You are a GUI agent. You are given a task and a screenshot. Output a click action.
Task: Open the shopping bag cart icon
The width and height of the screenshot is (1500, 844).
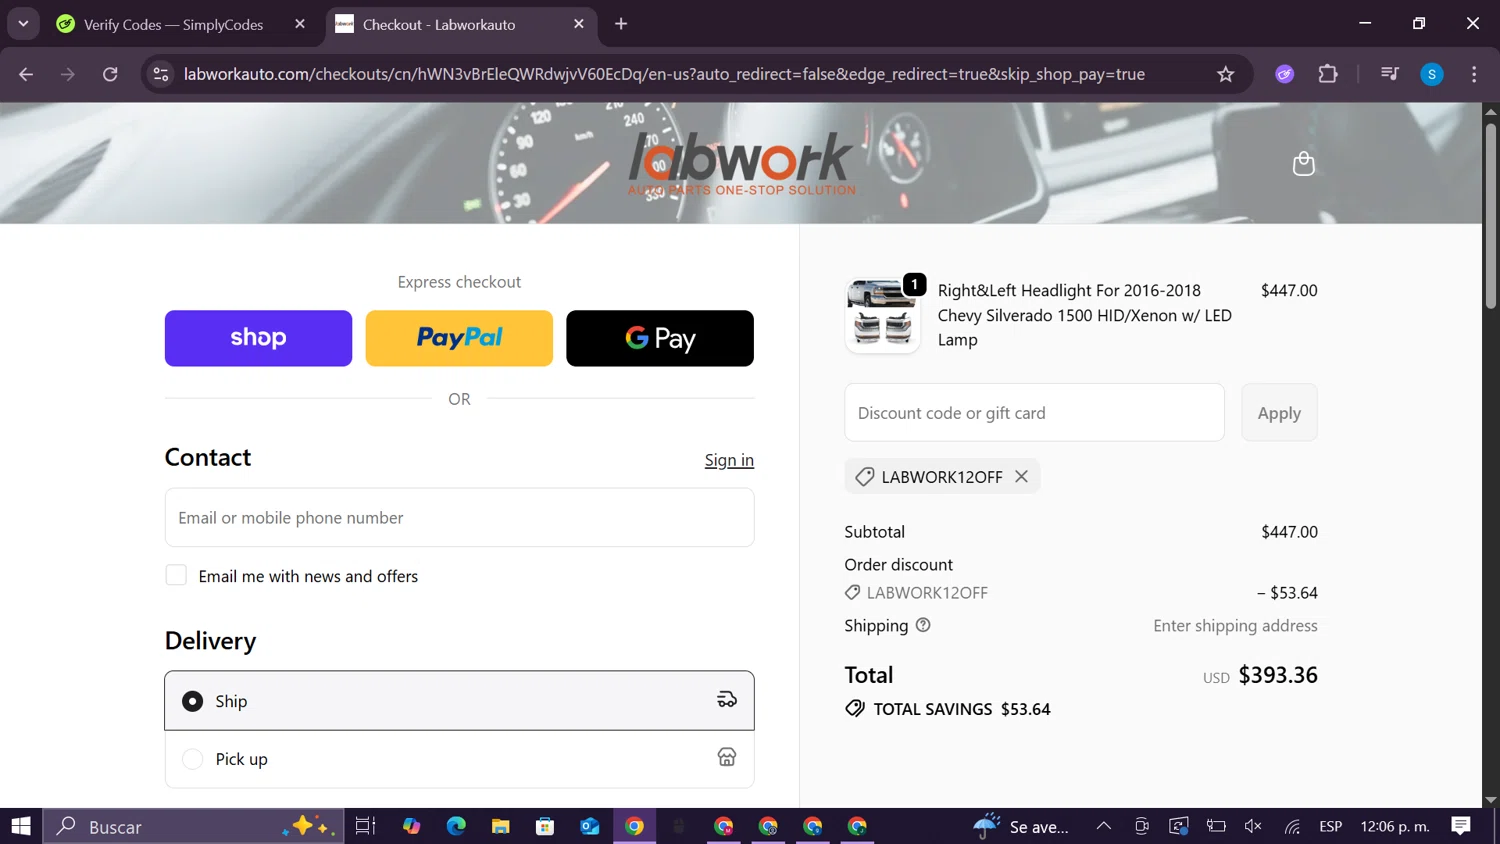(x=1303, y=163)
